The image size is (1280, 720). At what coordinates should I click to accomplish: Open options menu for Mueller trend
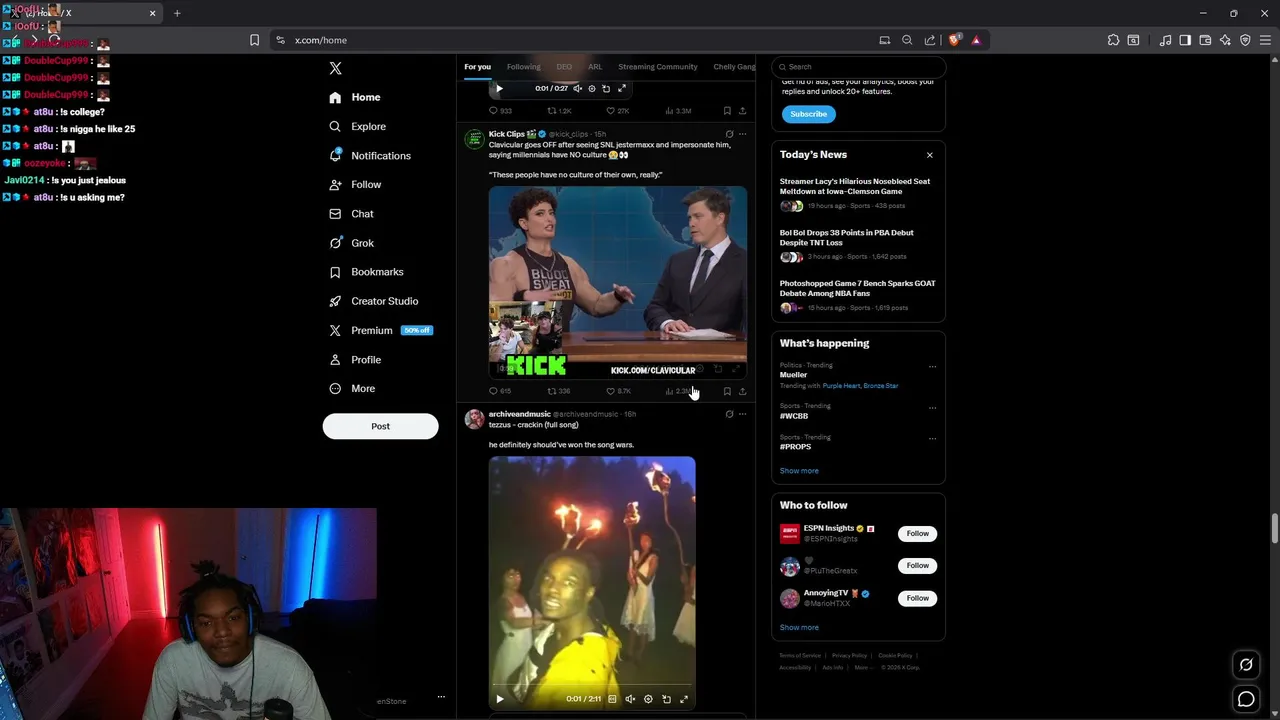coord(932,366)
